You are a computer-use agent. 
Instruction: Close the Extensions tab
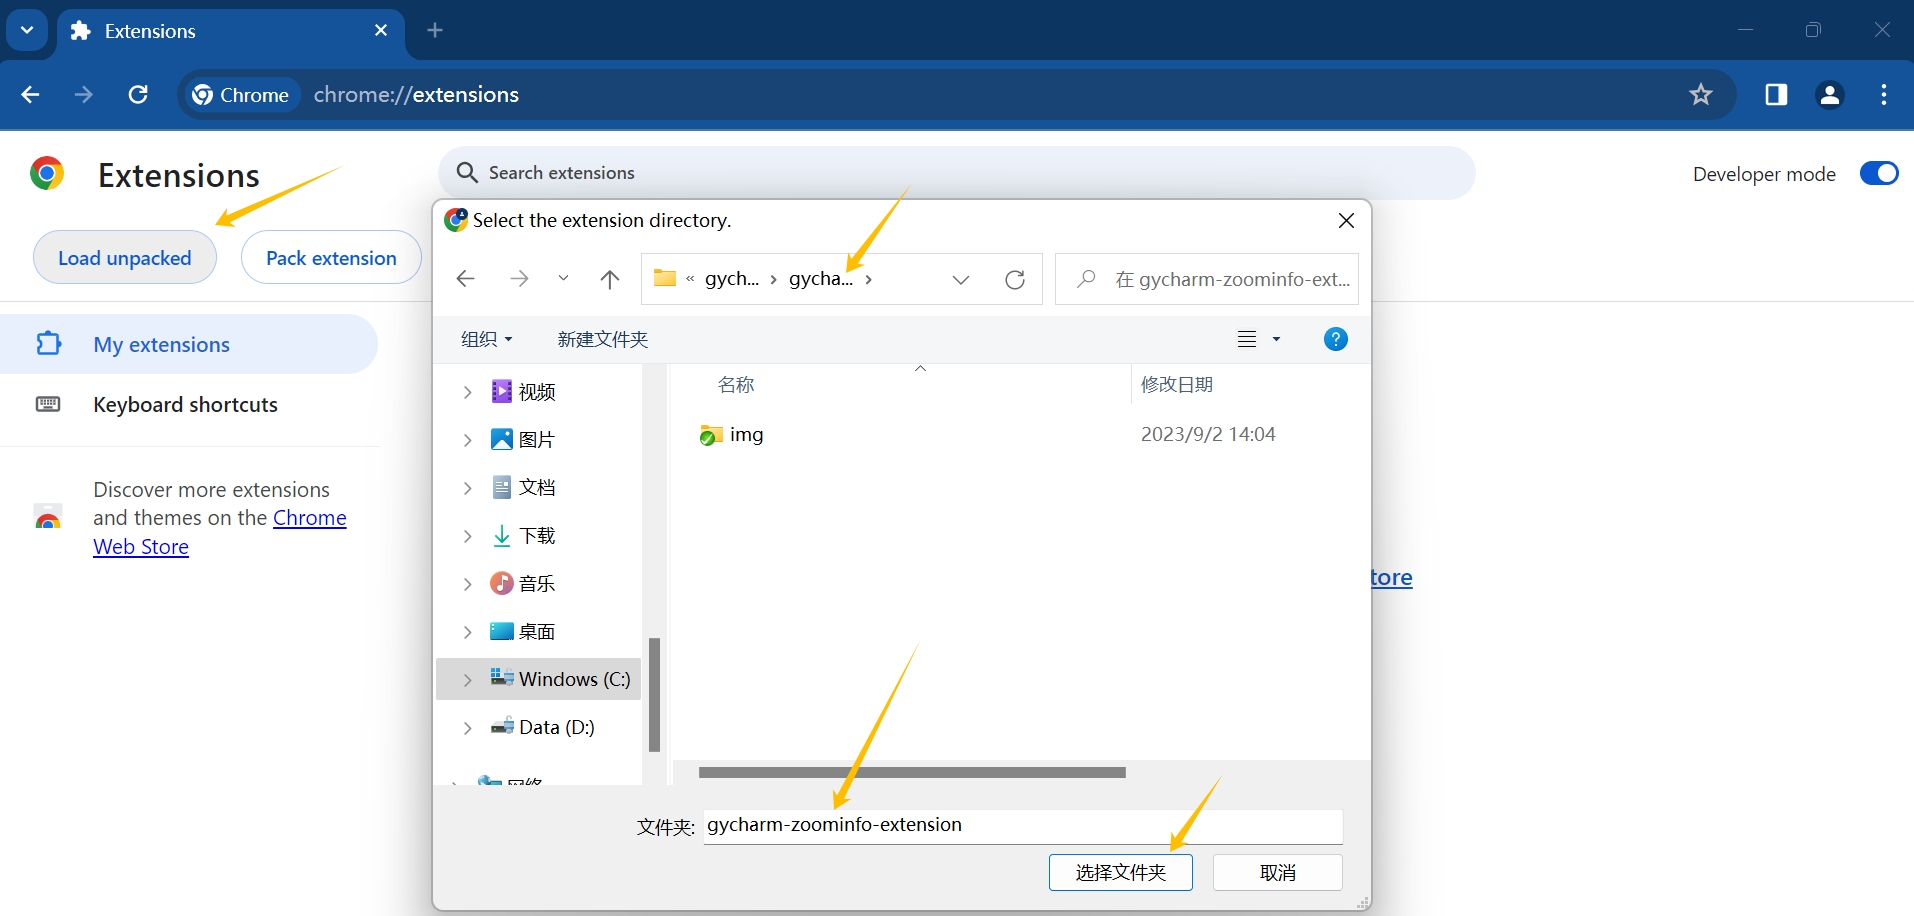click(381, 30)
